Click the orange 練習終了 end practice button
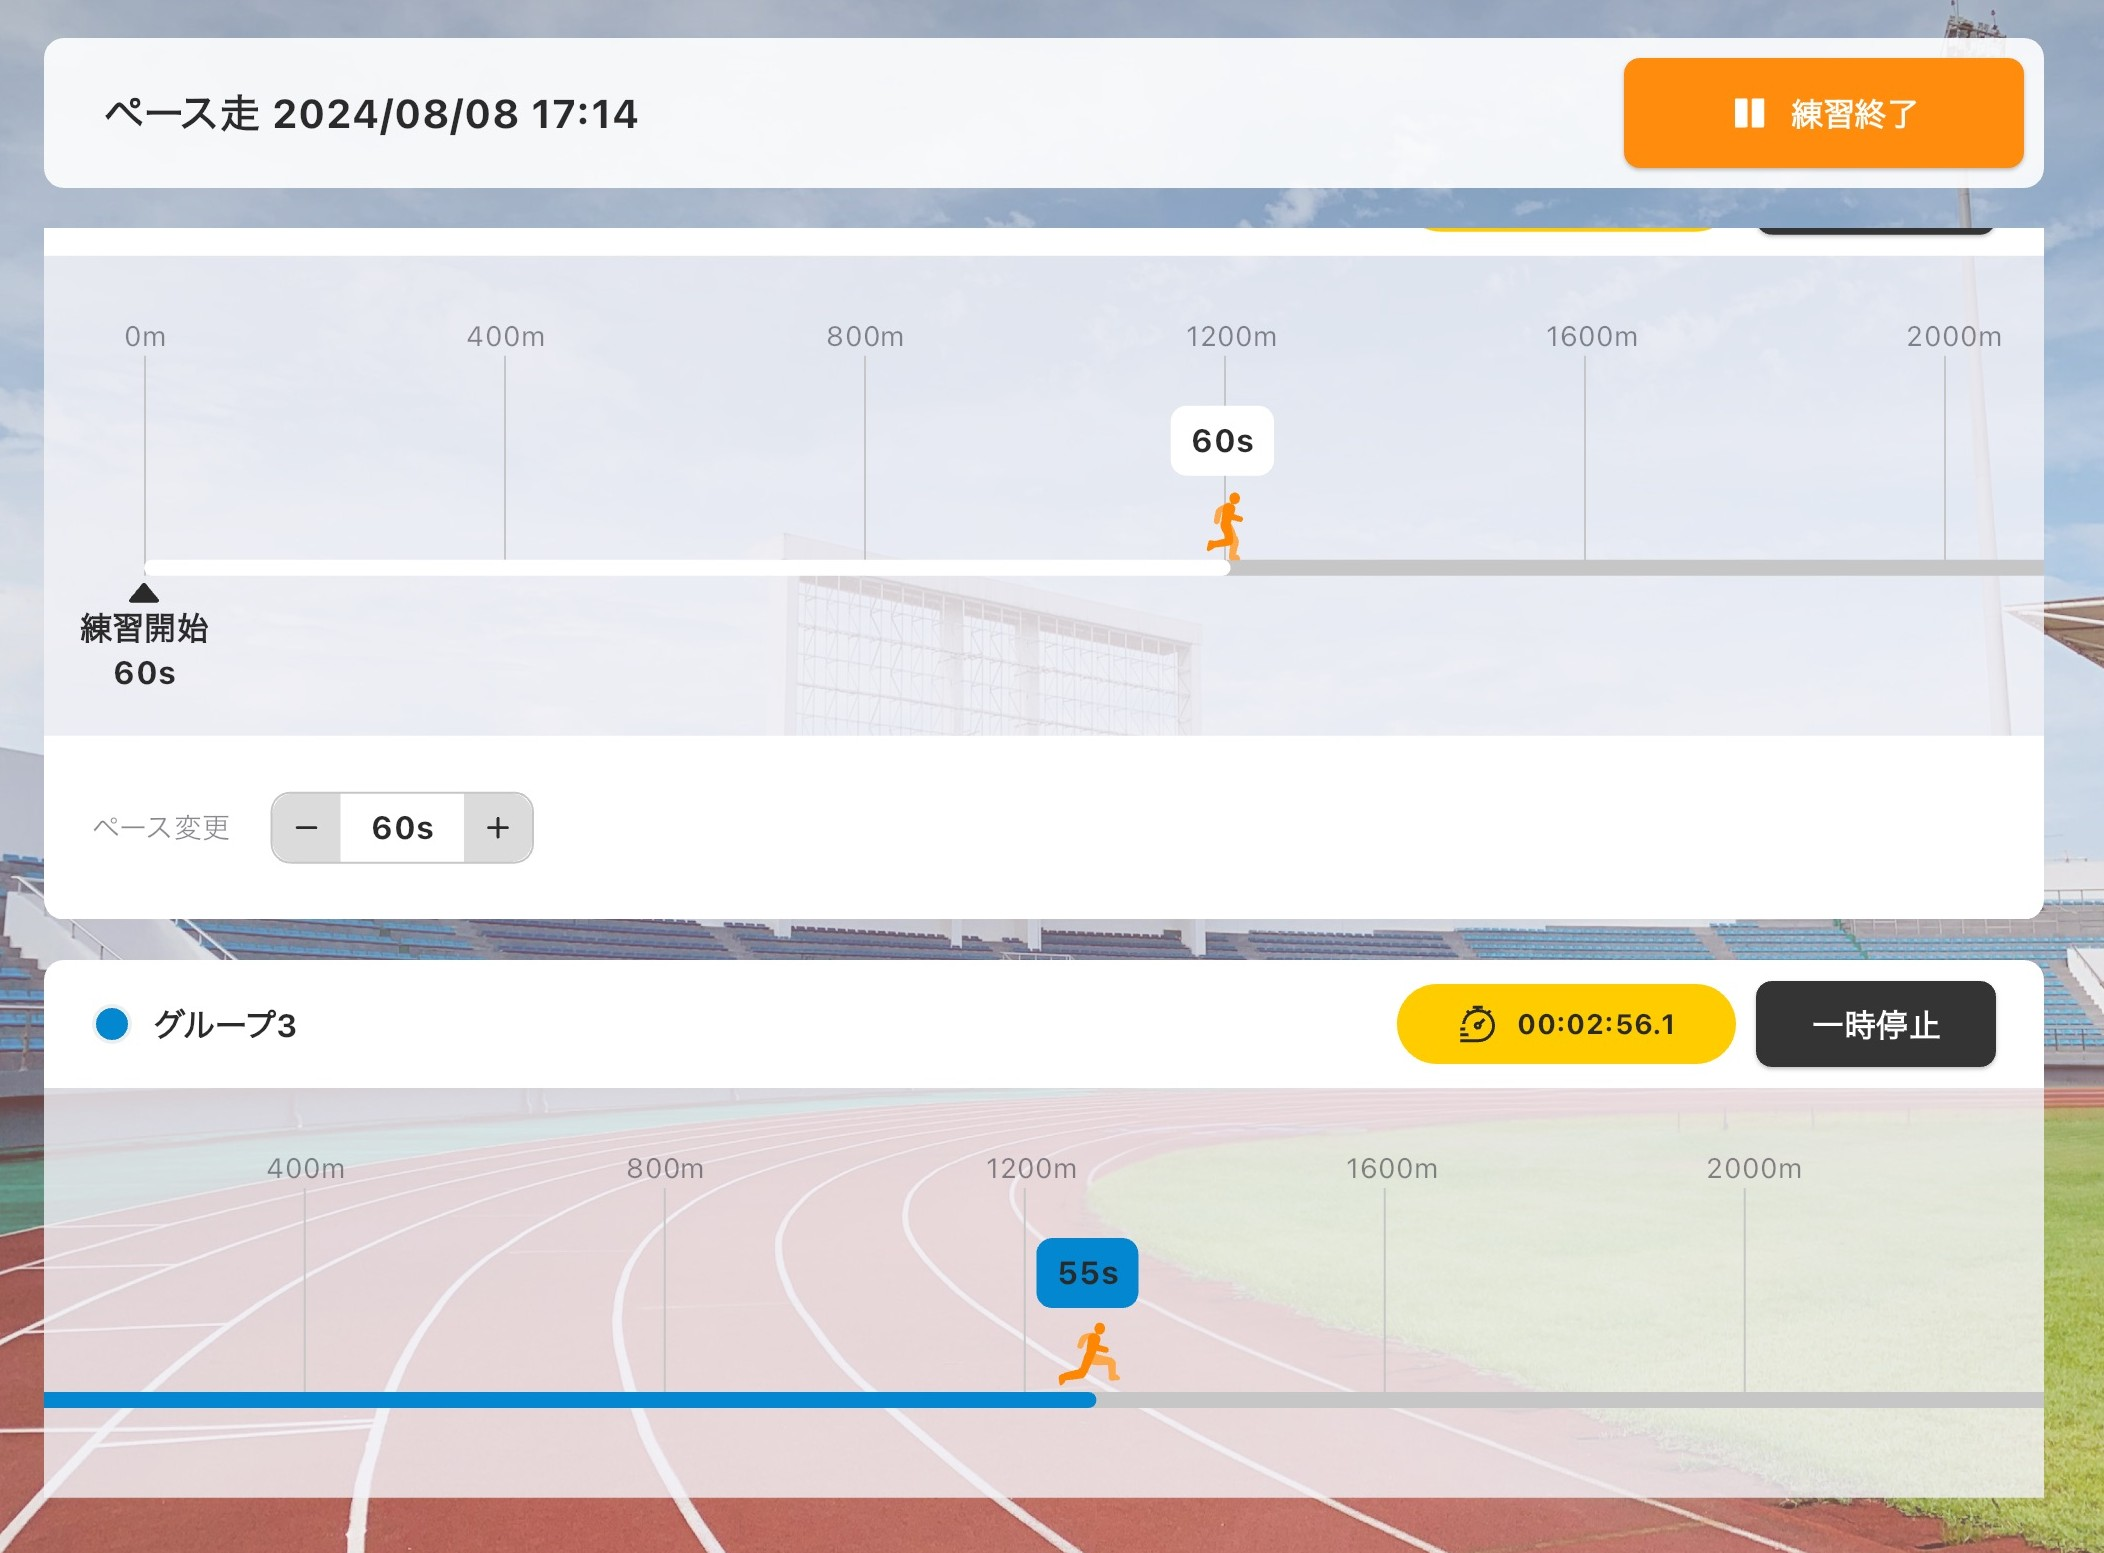The height and width of the screenshot is (1553, 2104). tap(1822, 113)
